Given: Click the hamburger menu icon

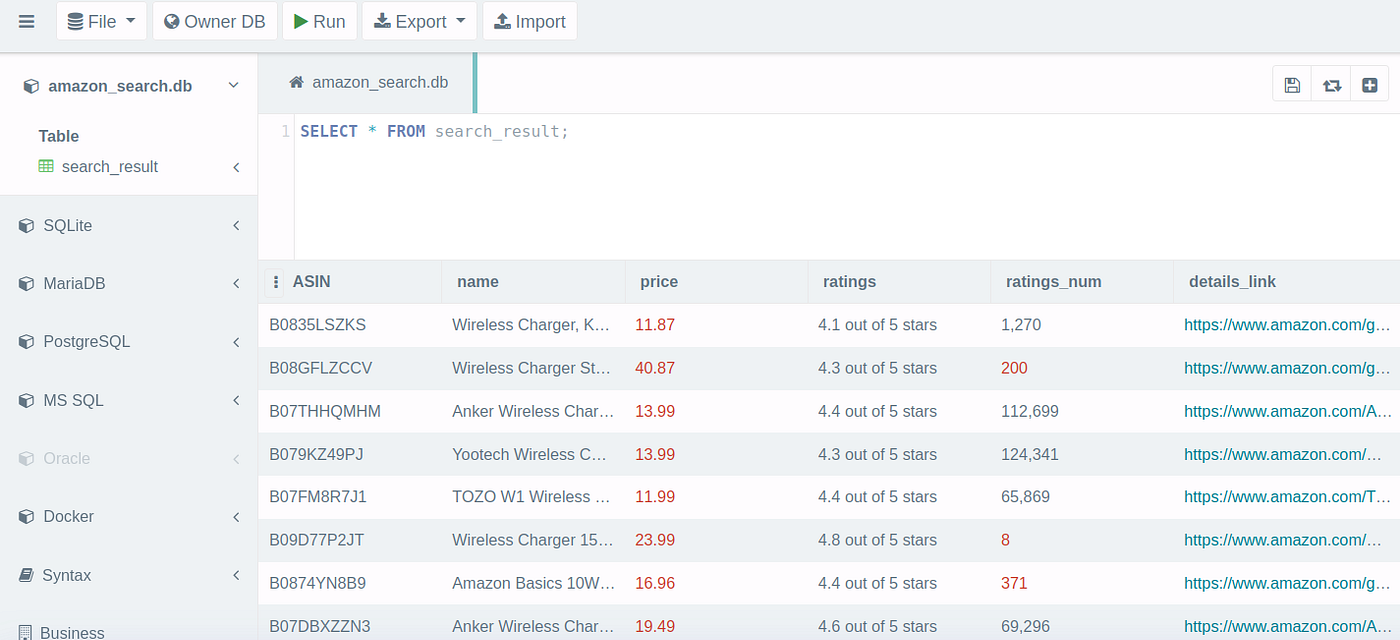Looking at the screenshot, I should pos(27,20).
